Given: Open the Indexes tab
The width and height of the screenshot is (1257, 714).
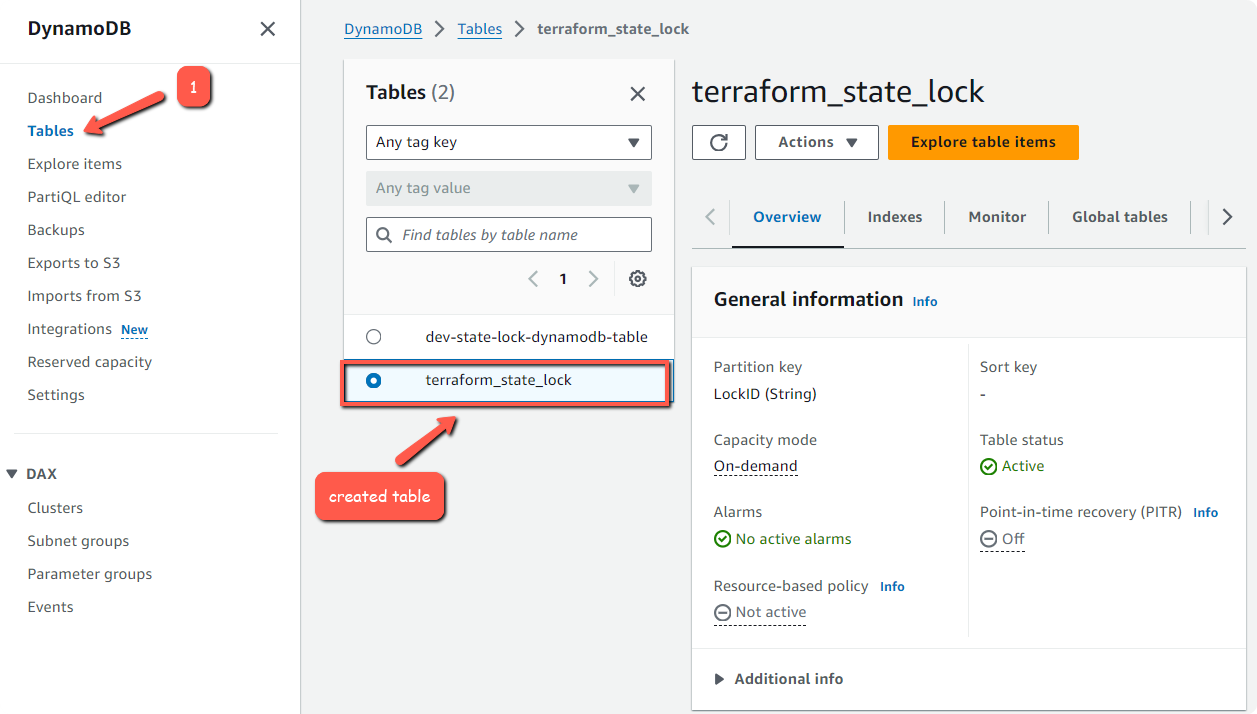Looking at the screenshot, I should [x=894, y=216].
